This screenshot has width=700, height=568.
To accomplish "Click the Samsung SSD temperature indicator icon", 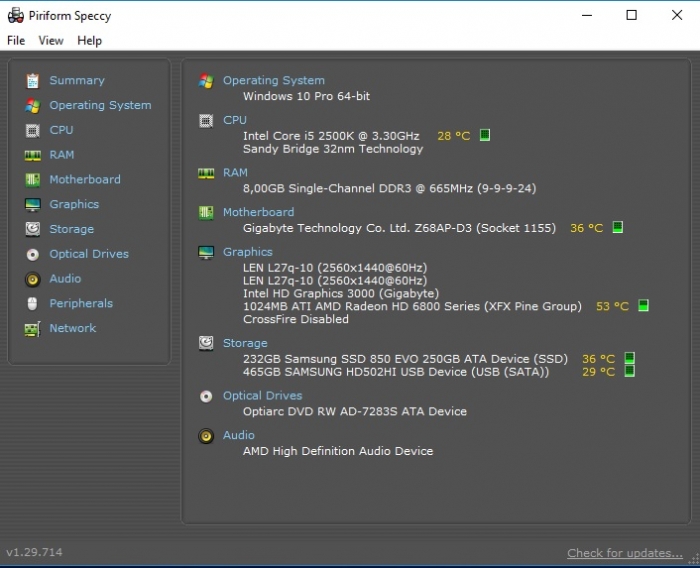I will pyautogui.click(x=629, y=358).
